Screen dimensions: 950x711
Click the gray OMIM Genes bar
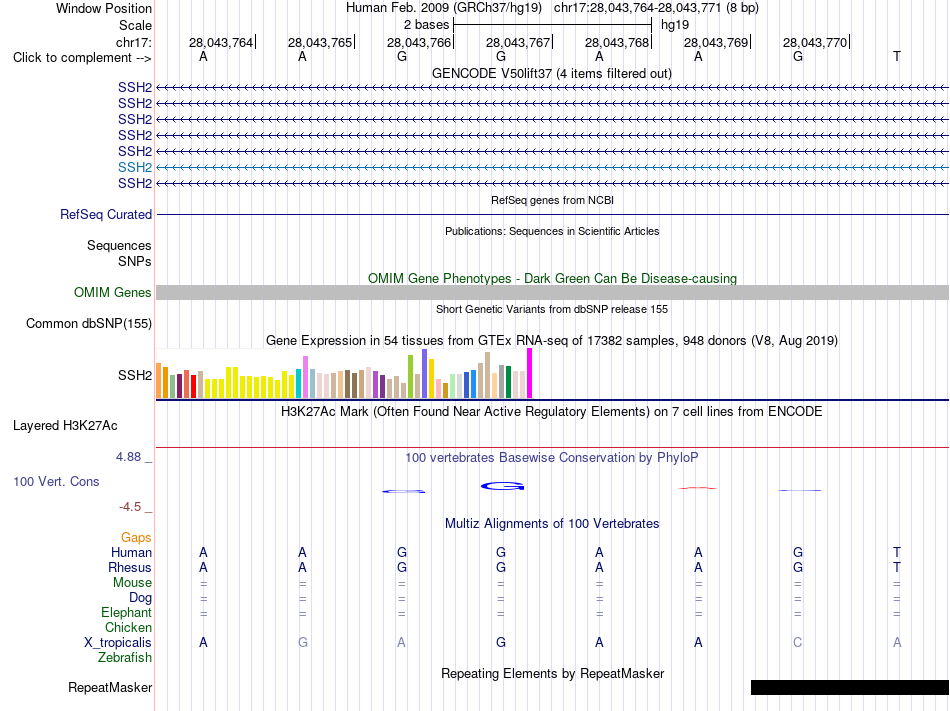coord(552,293)
